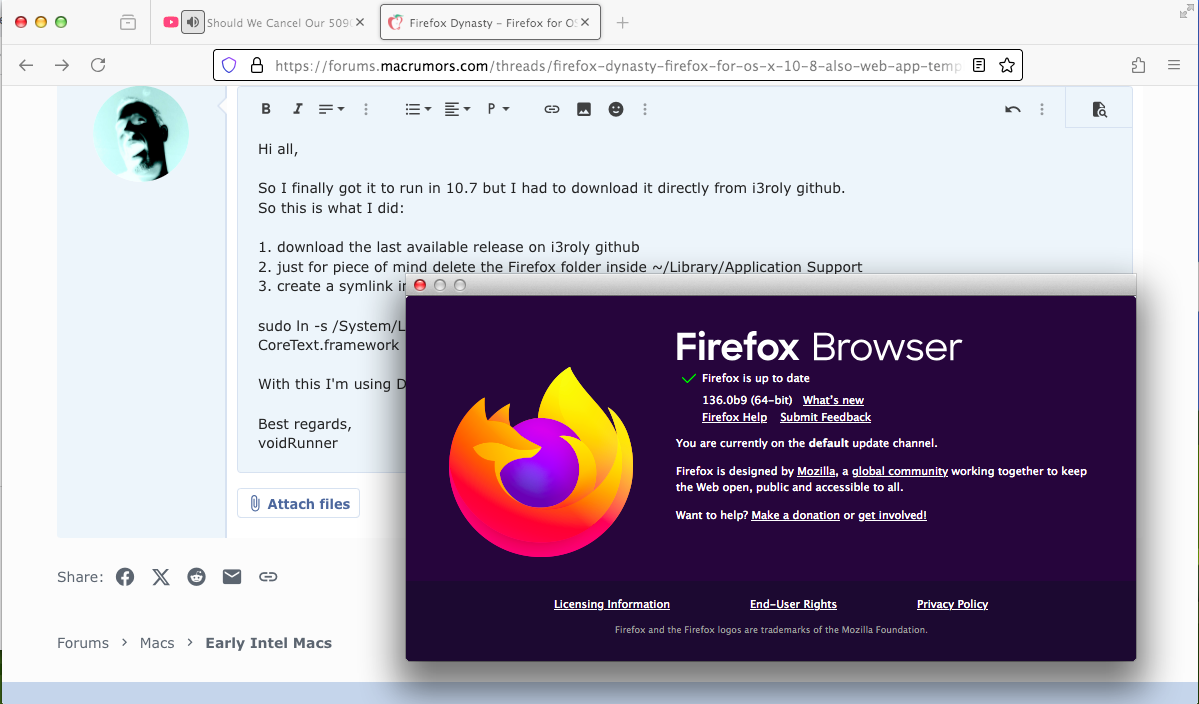Go forward with the forward arrow
This screenshot has height=704, width=1199.
62,66
